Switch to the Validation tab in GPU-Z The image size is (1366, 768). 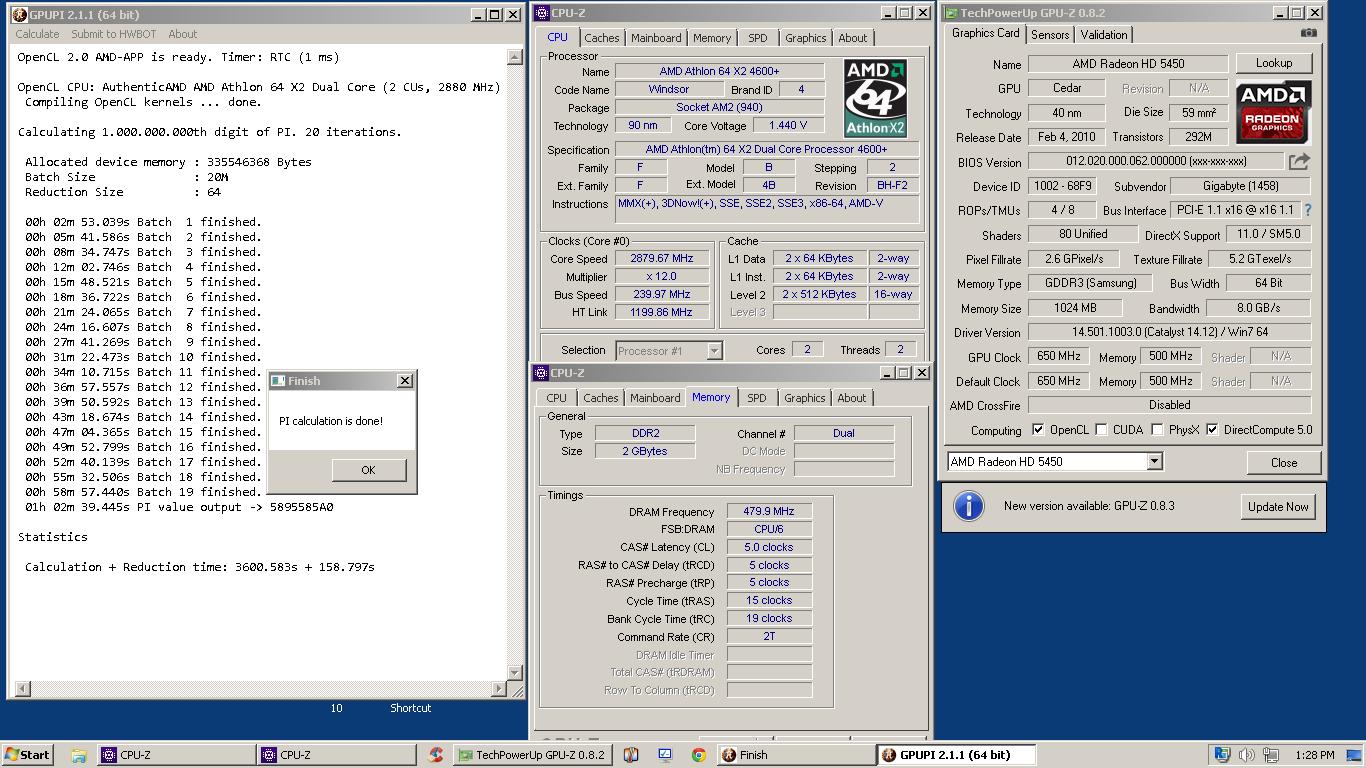[x=1104, y=35]
